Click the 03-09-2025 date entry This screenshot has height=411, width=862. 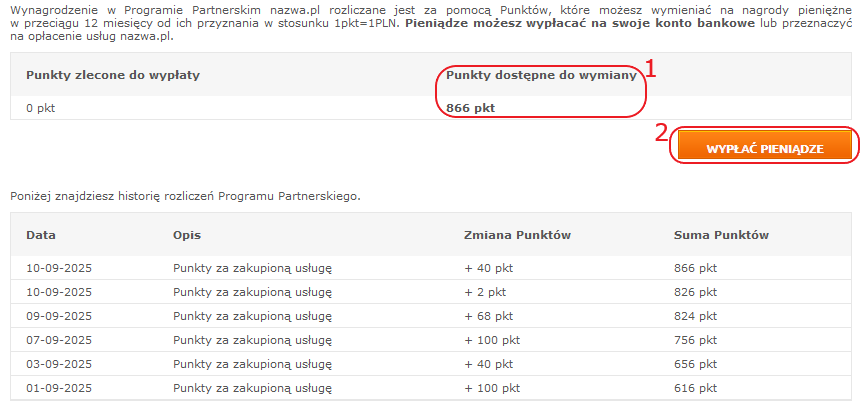59,364
